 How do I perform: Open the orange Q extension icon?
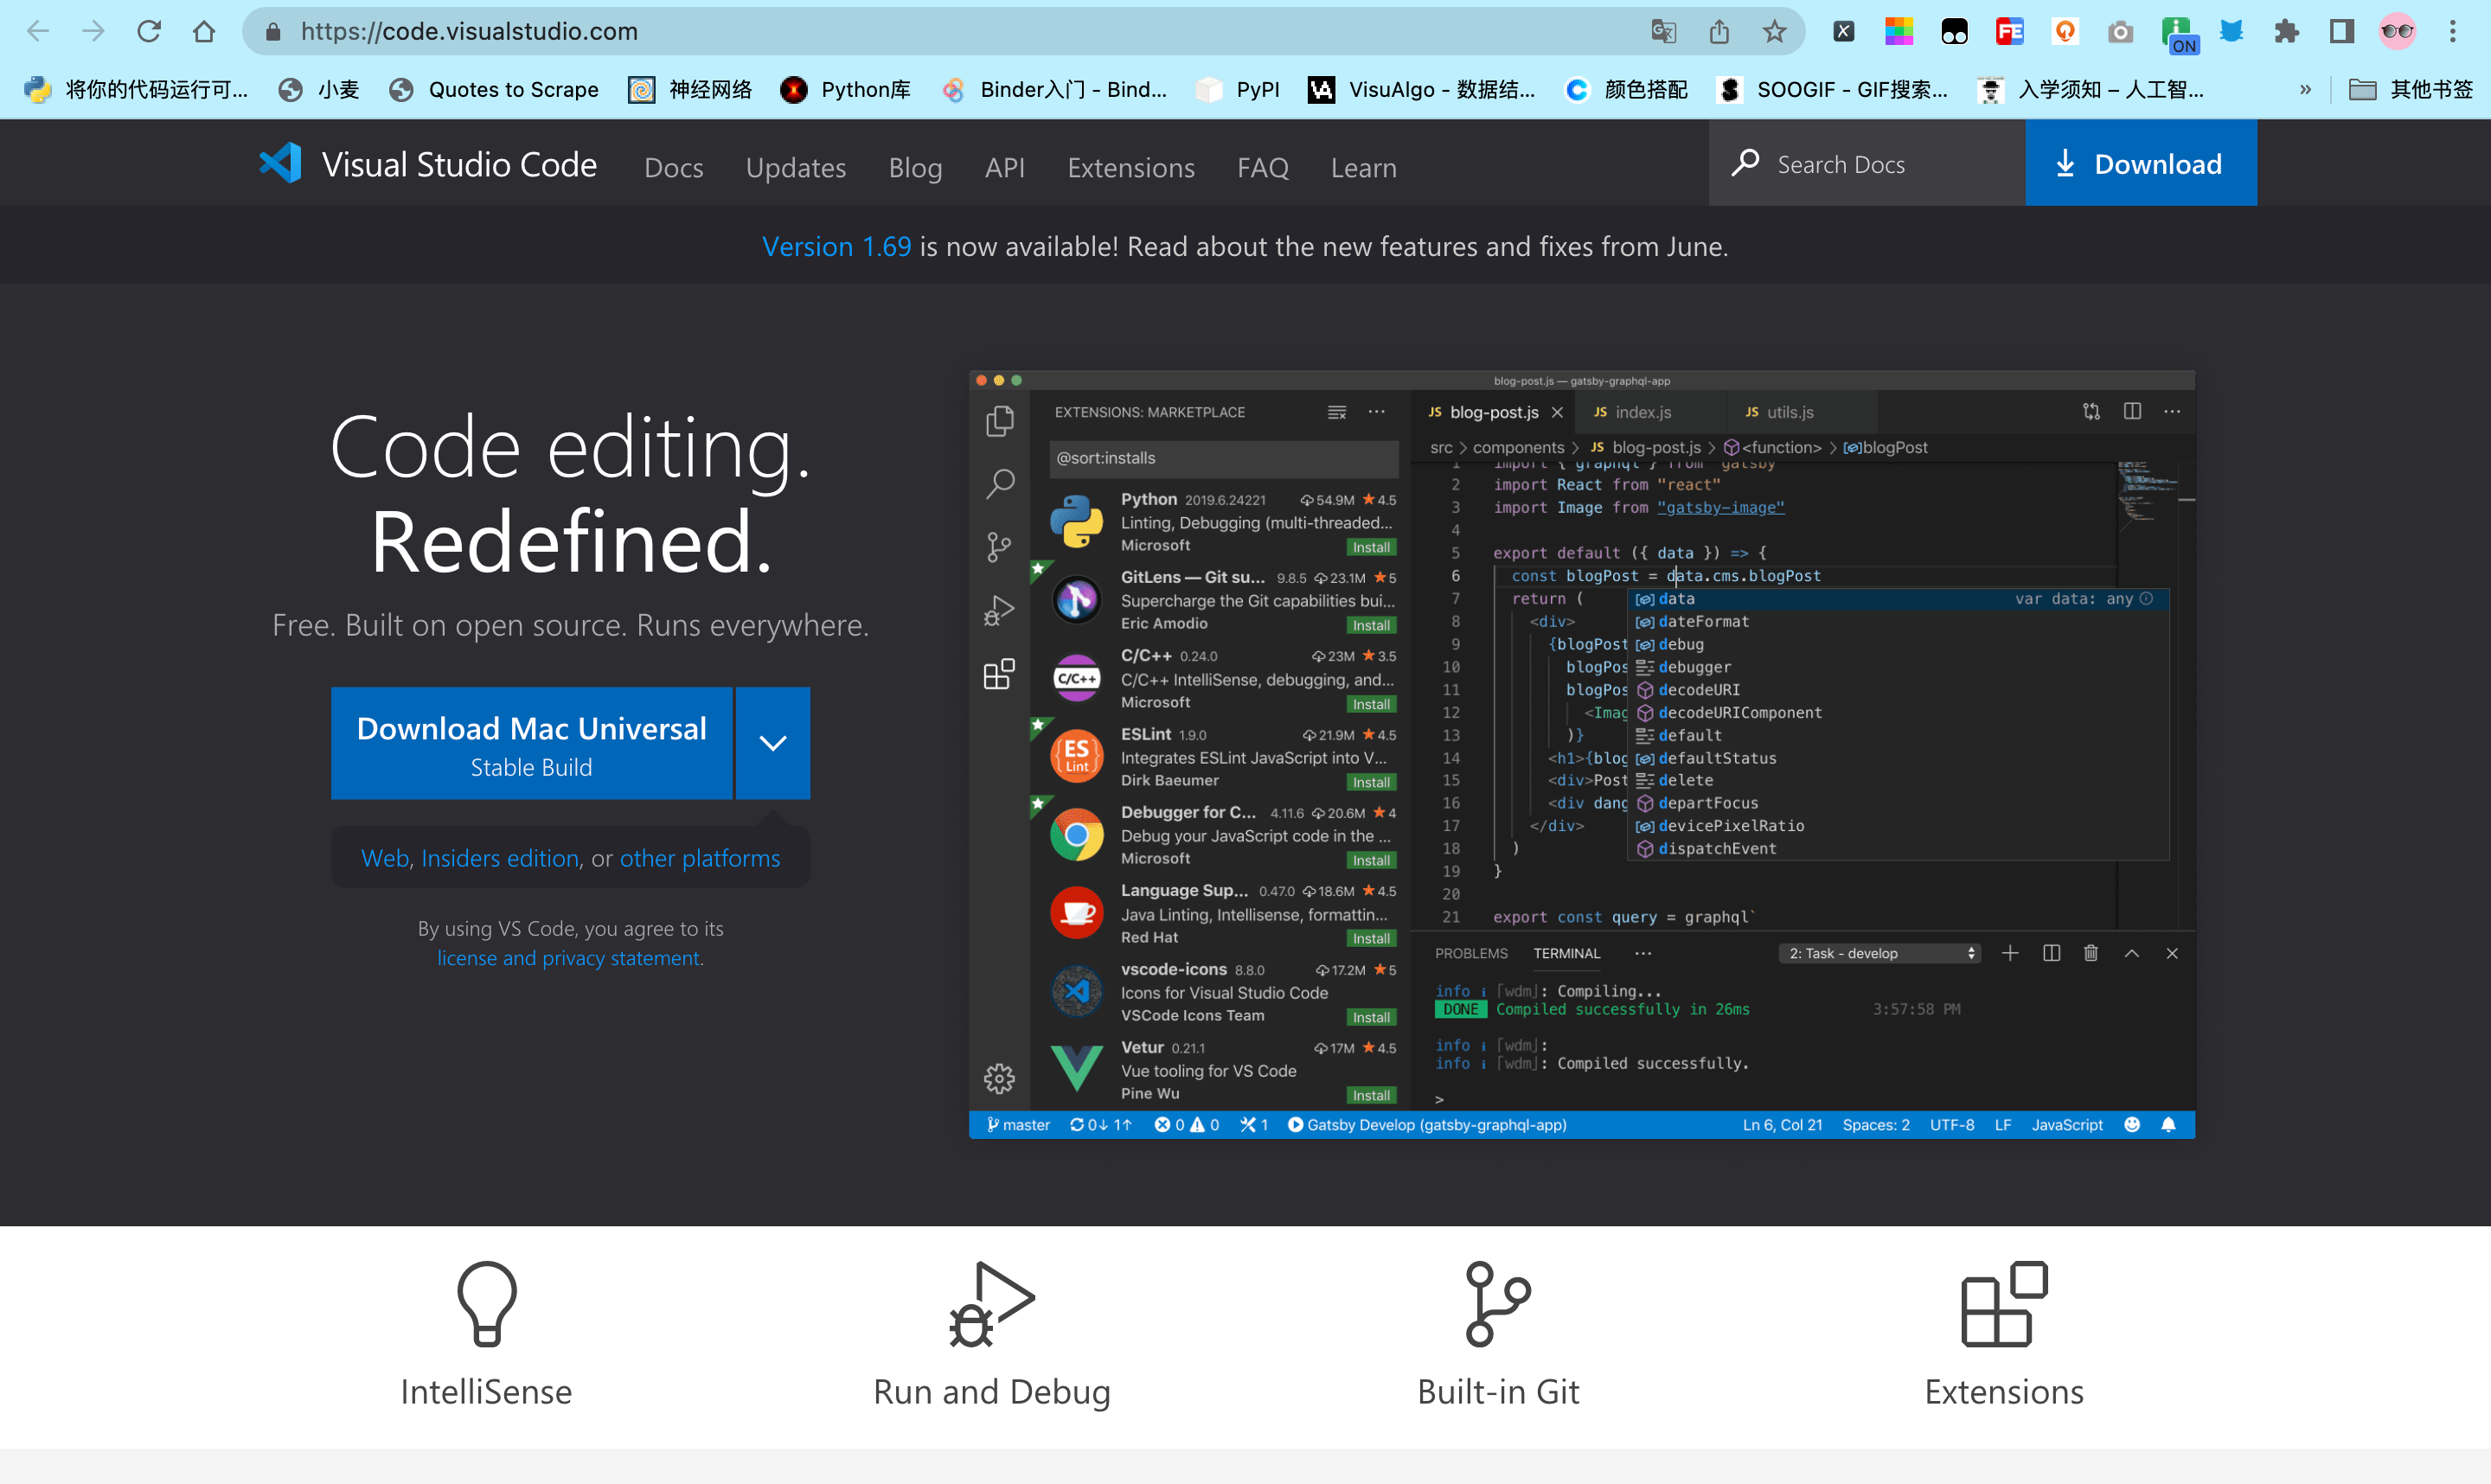pyautogui.click(x=2065, y=32)
